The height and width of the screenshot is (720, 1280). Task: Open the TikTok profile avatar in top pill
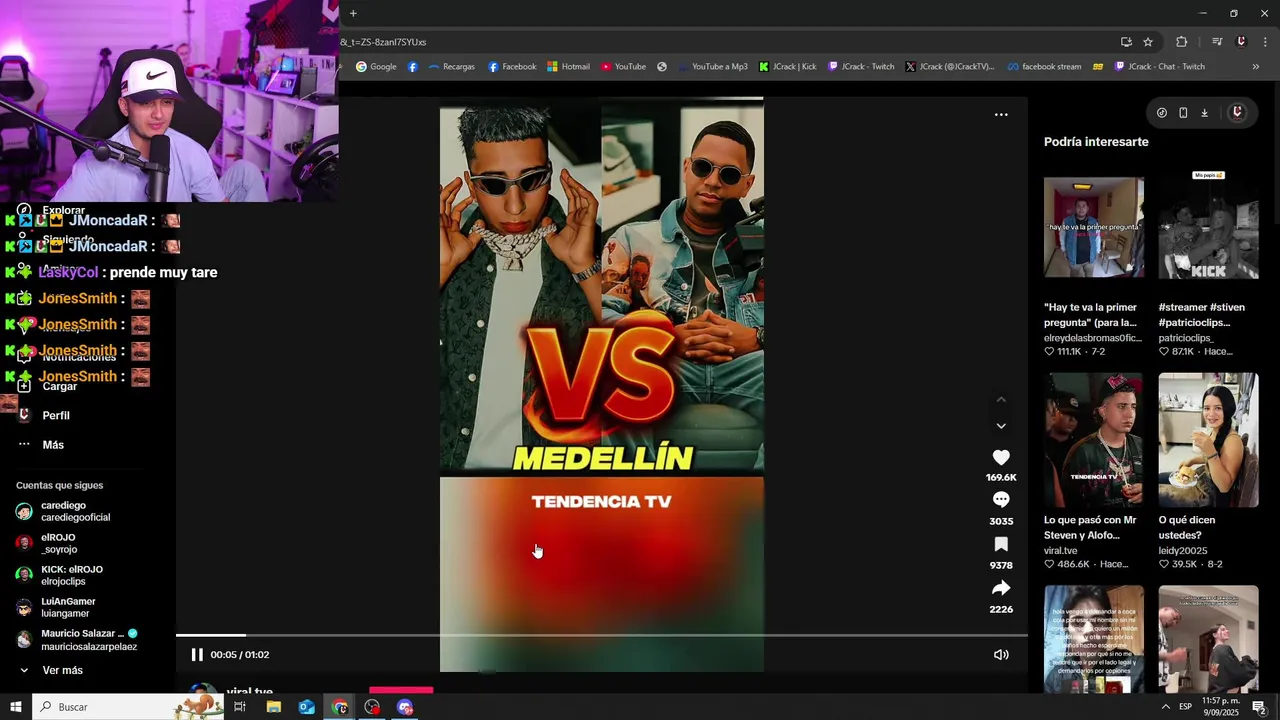(x=1237, y=112)
